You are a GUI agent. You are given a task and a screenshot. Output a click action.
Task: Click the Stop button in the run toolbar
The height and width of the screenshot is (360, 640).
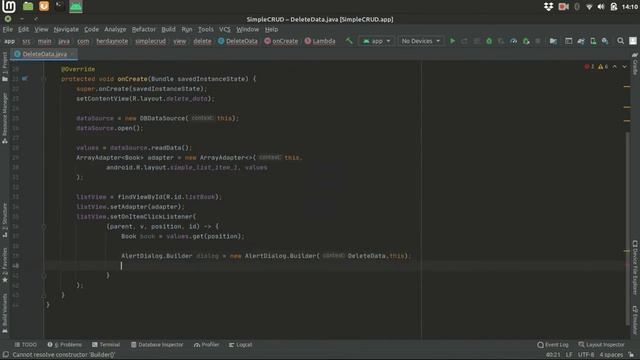[538, 41]
